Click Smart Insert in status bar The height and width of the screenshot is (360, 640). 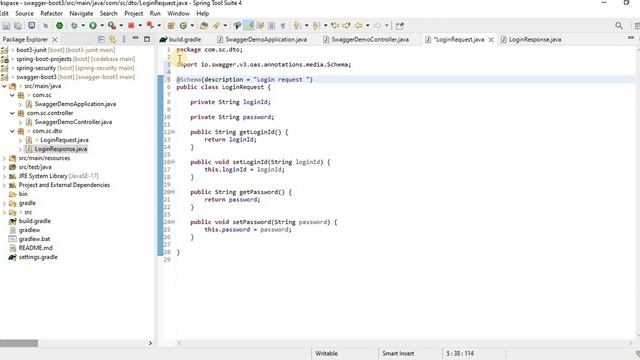click(398, 353)
